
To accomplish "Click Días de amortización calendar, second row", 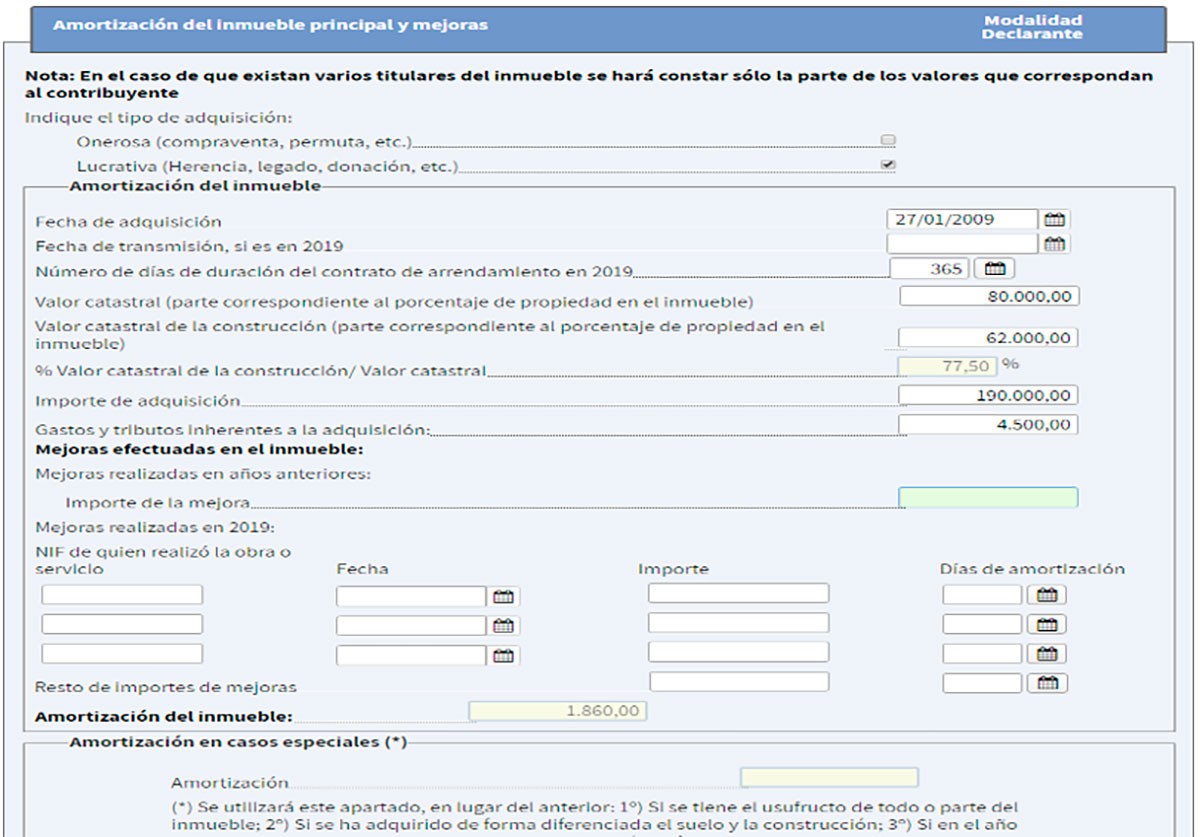I will pos(1046,625).
